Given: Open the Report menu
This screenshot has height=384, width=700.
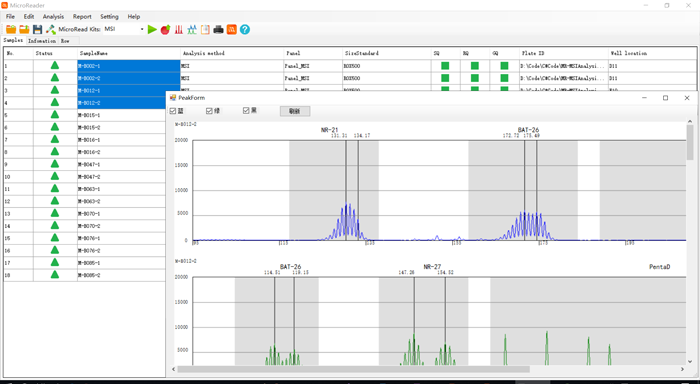Looking at the screenshot, I should (82, 17).
